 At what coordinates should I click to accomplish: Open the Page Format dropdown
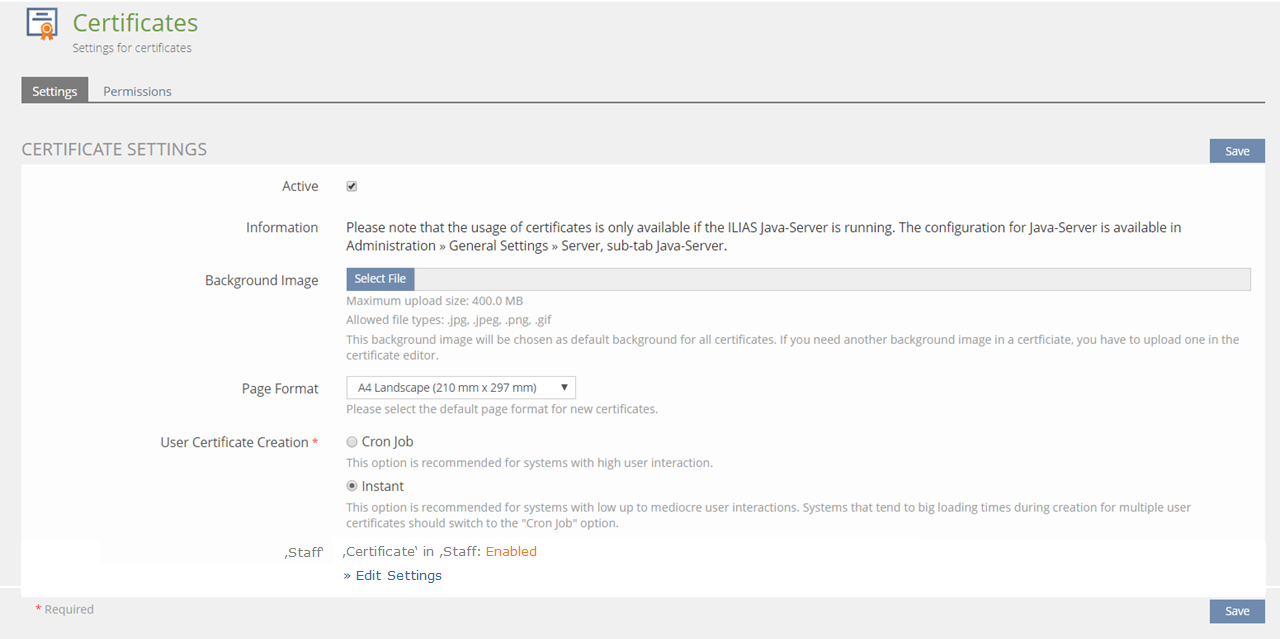tap(460, 387)
